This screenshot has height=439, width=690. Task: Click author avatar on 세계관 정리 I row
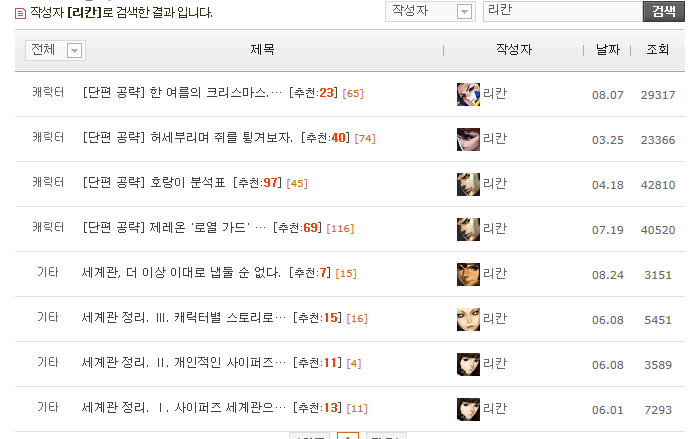(x=468, y=410)
